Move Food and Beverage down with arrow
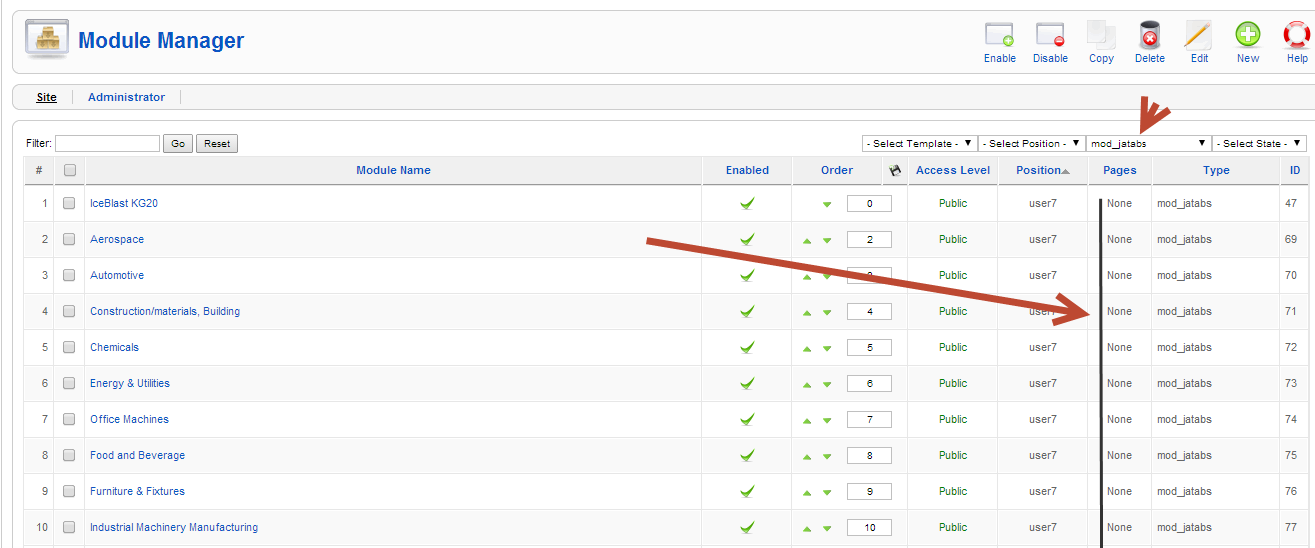1315x548 pixels. coord(827,456)
